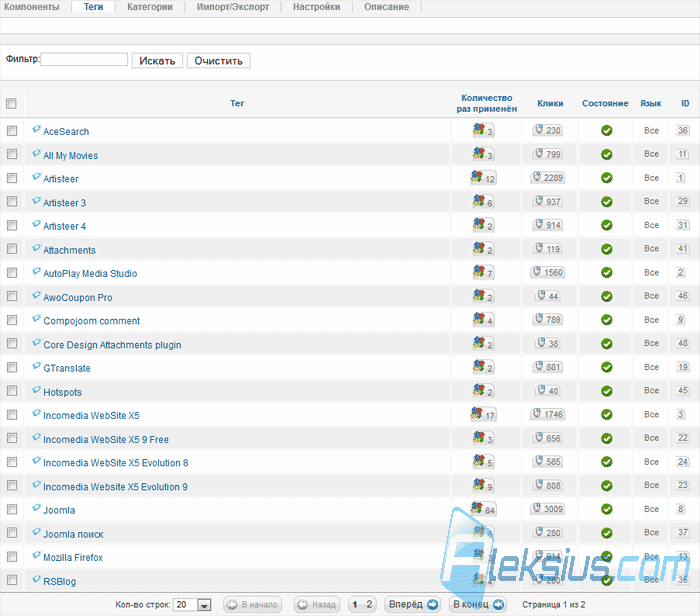Toggle published state icon for All My Movies
This screenshot has width=700, height=616.
coord(606,154)
